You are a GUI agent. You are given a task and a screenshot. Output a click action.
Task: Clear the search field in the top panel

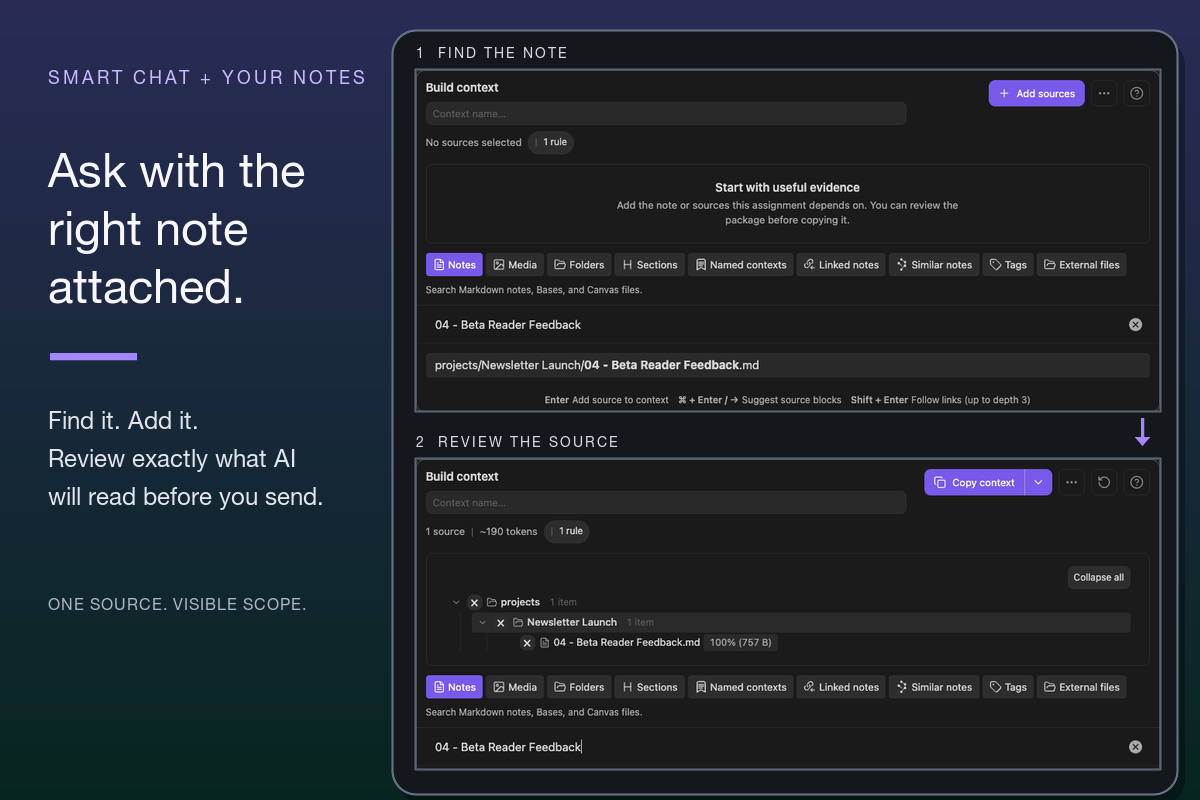tap(1135, 324)
